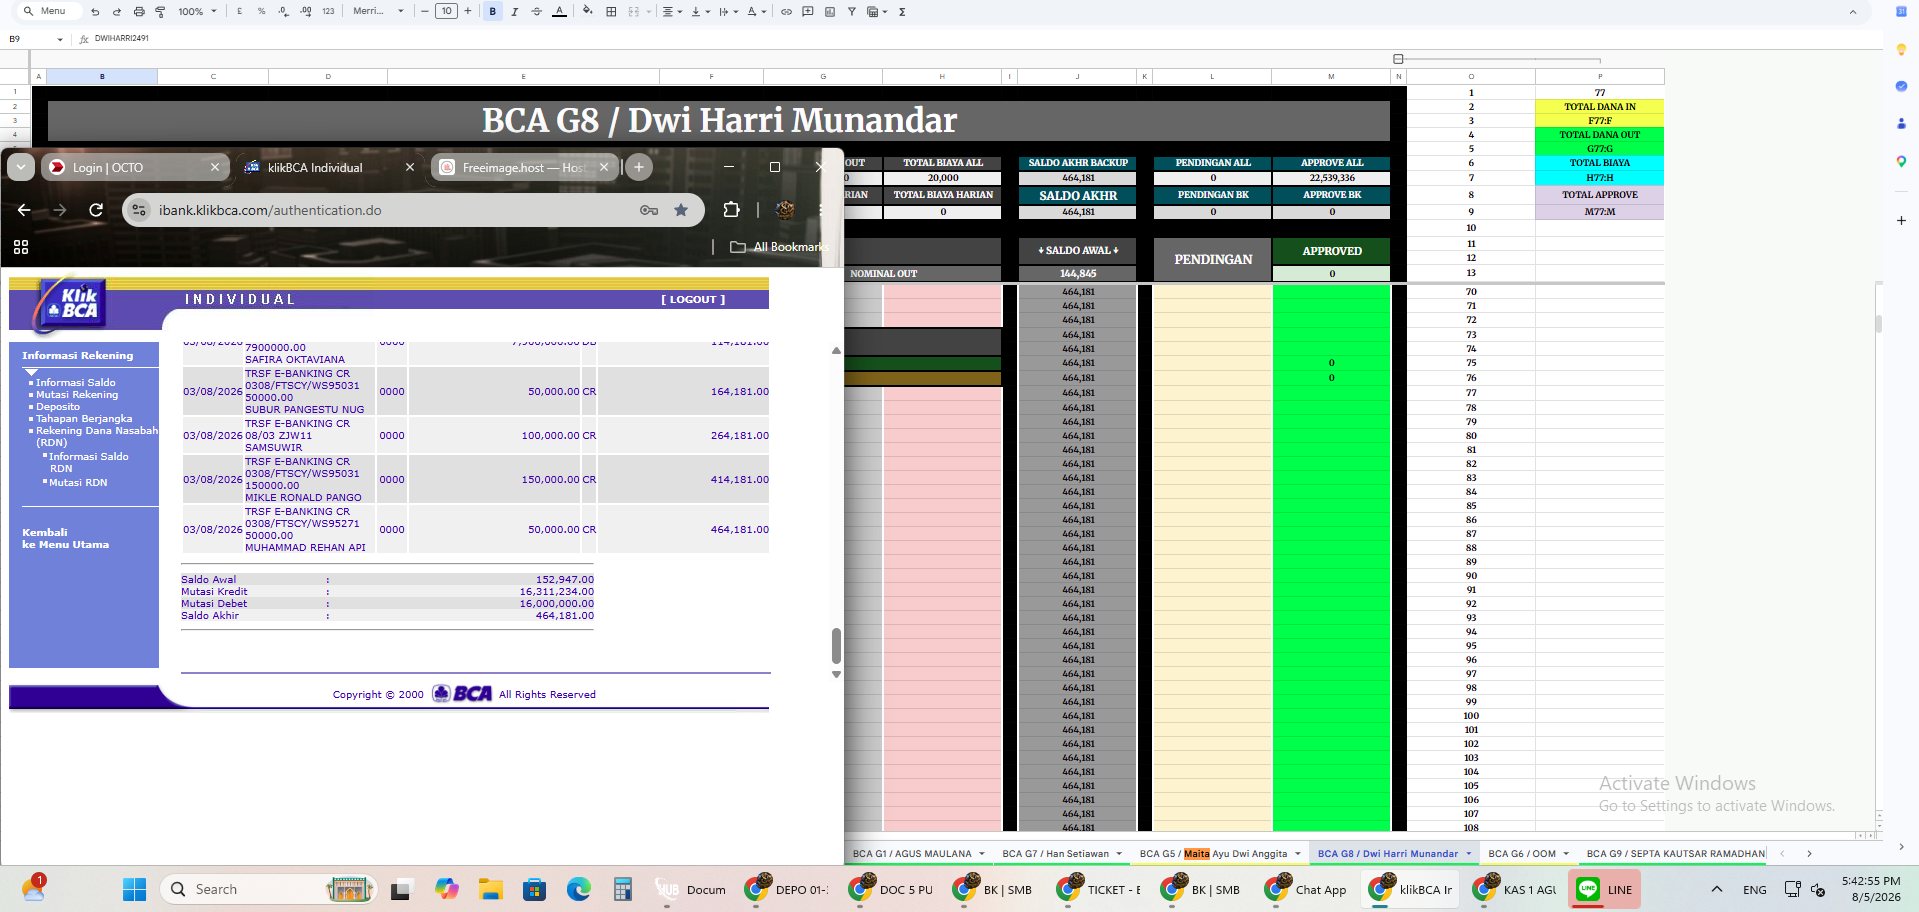Format cell as percent
This screenshot has height=912, width=1919.
(262, 12)
